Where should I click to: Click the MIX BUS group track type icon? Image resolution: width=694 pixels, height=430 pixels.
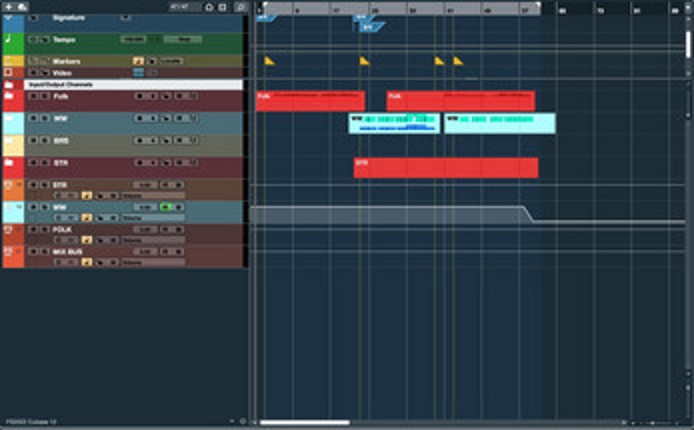coord(8,252)
